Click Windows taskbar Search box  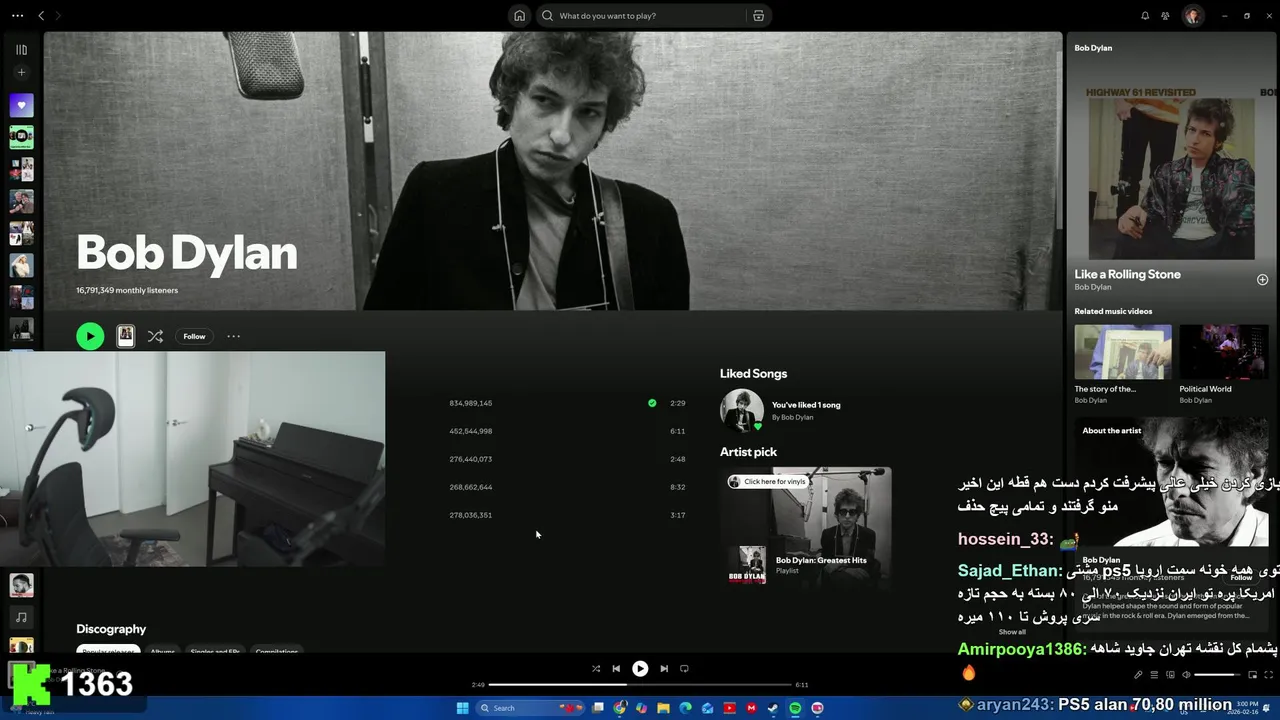pyautogui.click(x=530, y=708)
